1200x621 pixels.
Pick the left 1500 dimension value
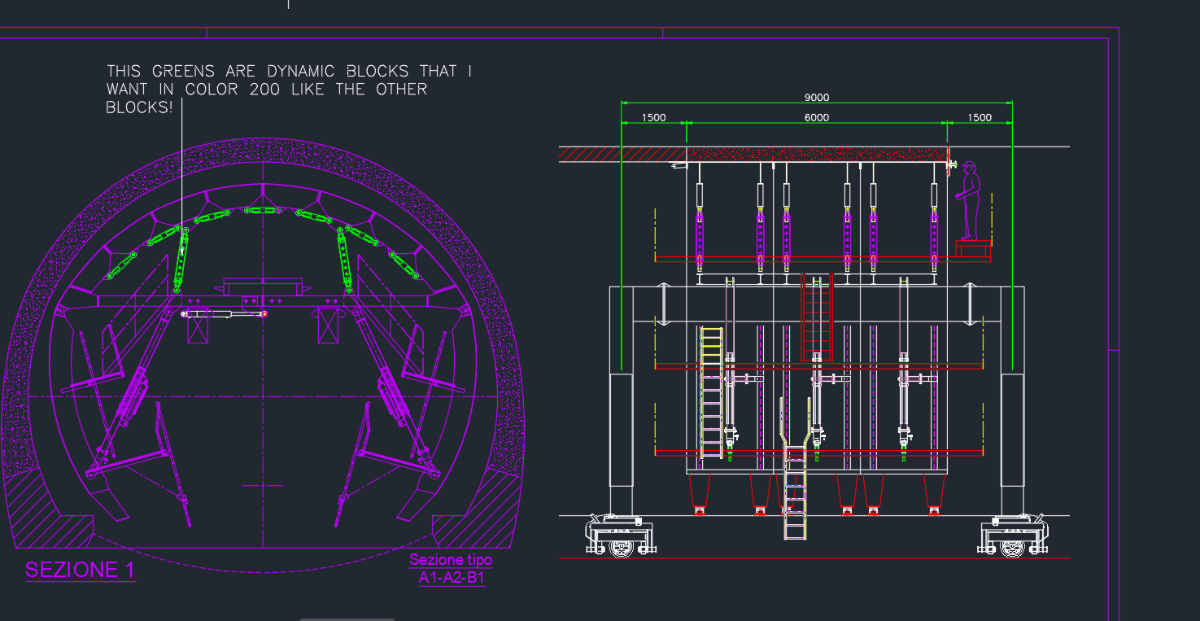(653, 118)
